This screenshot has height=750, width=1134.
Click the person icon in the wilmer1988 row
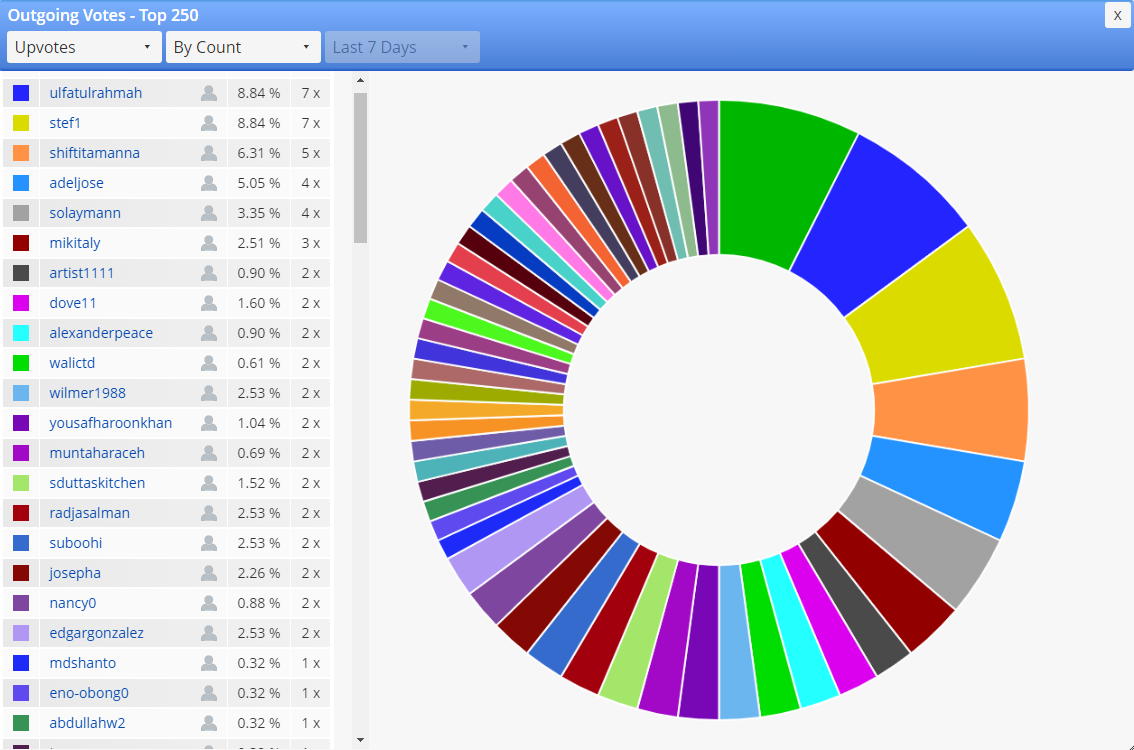coord(209,393)
